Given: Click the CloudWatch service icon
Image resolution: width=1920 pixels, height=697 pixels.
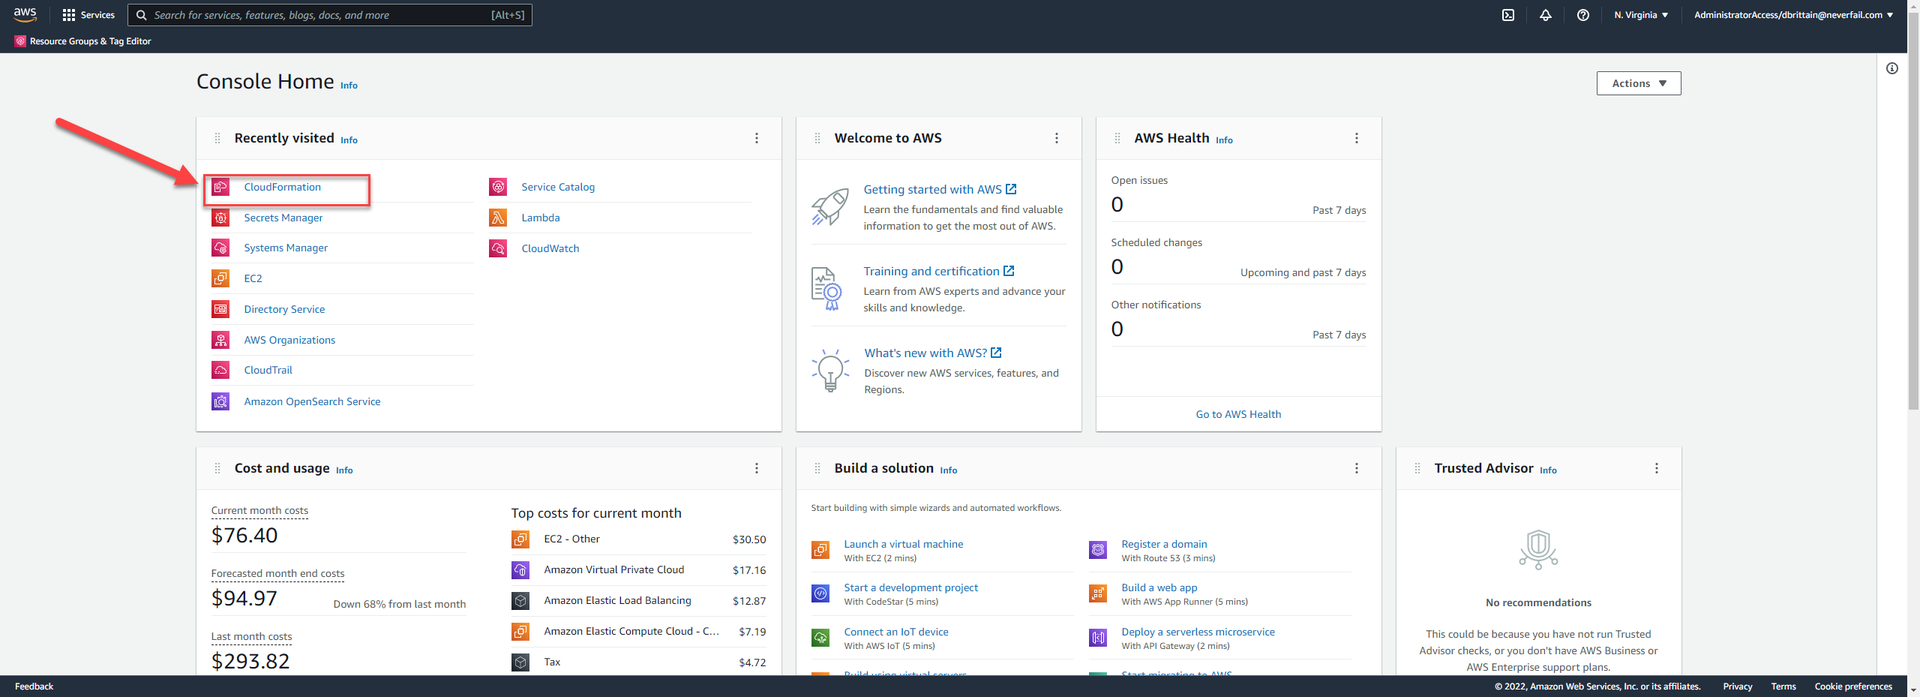Looking at the screenshot, I should click(497, 248).
